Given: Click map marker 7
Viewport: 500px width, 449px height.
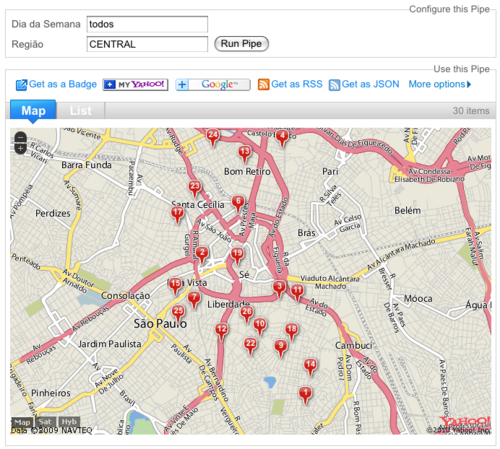Looking at the screenshot, I should 194,297.
